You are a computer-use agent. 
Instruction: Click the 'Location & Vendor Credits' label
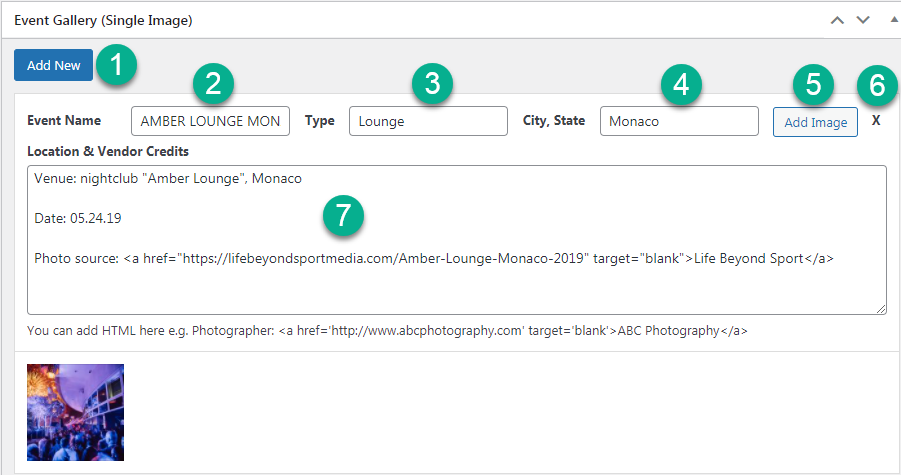pyautogui.click(x=108, y=152)
